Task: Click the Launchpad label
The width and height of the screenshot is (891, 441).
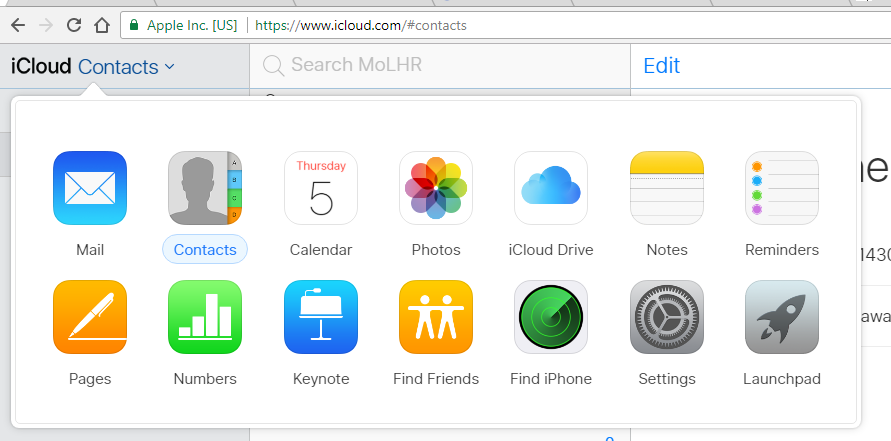Action: click(x=782, y=378)
